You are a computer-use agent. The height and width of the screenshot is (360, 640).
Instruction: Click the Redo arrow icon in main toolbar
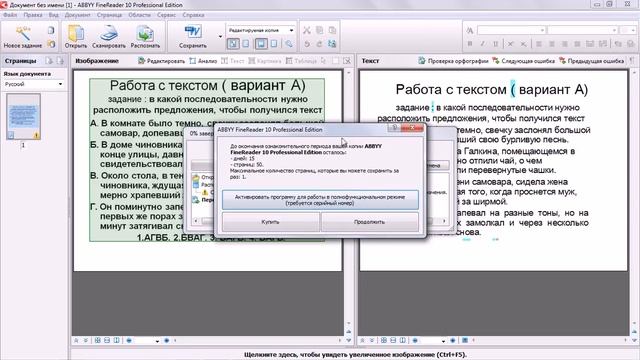[320, 44]
